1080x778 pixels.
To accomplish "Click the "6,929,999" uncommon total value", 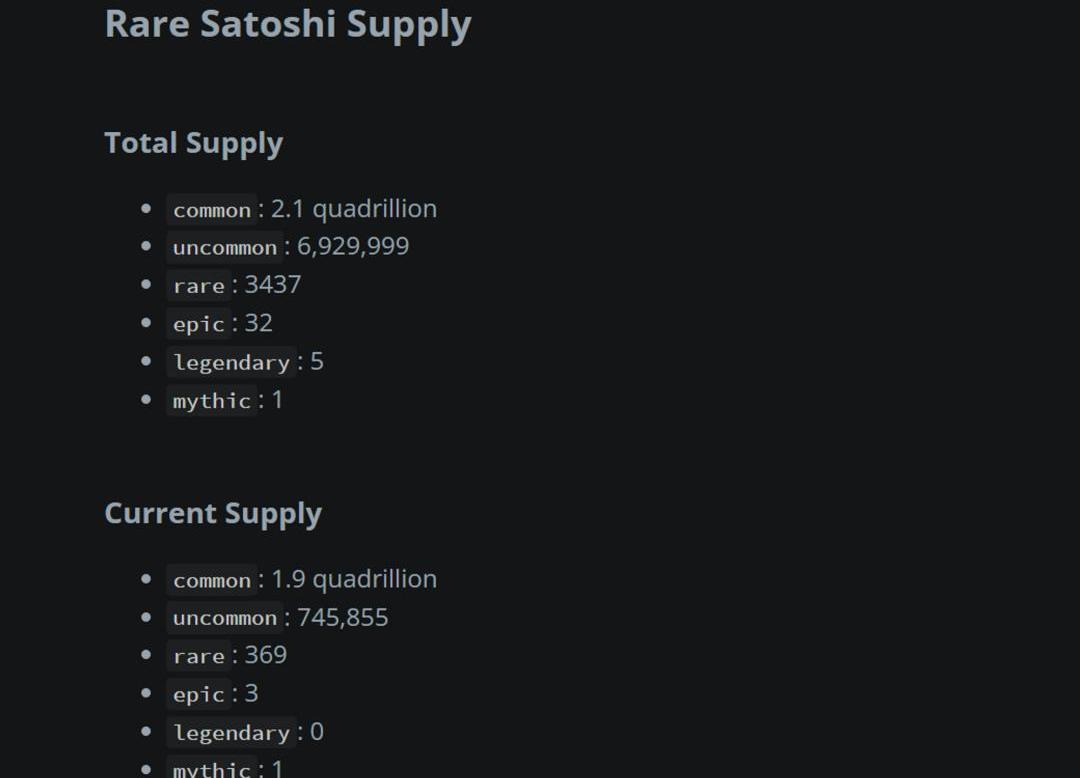I will pos(353,246).
